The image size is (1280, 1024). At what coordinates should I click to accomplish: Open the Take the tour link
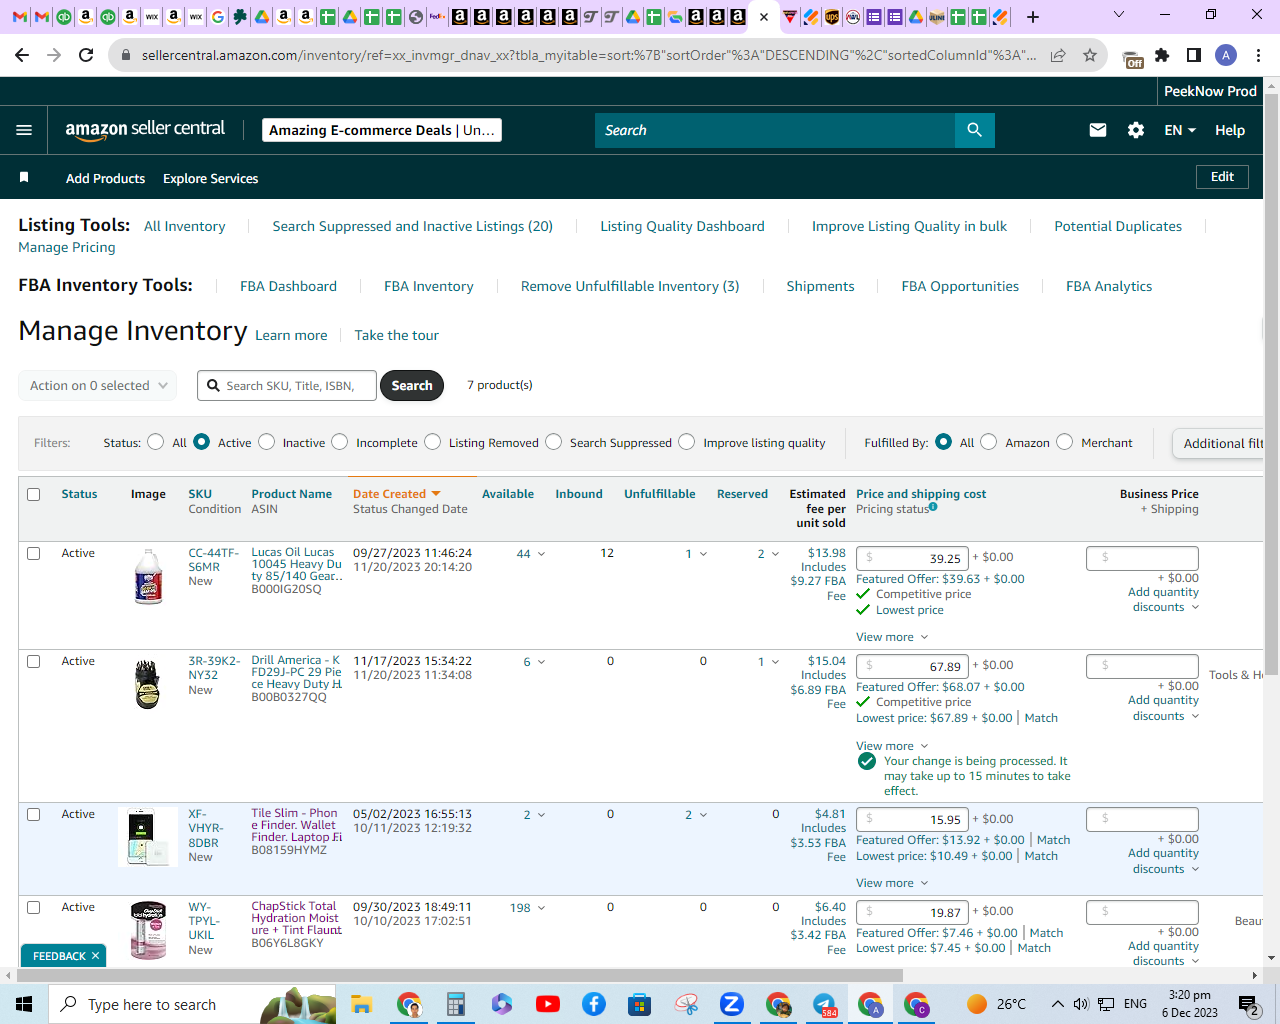(x=396, y=335)
